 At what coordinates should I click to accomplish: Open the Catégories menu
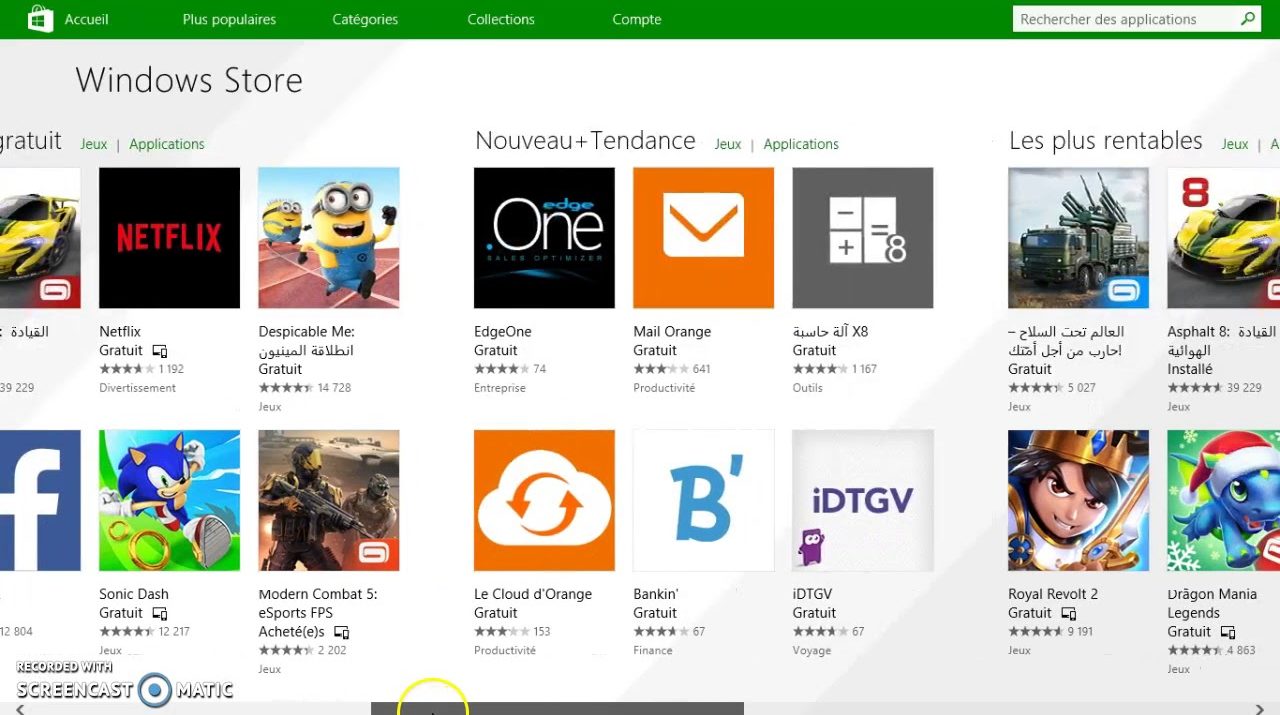coord(365,19)
